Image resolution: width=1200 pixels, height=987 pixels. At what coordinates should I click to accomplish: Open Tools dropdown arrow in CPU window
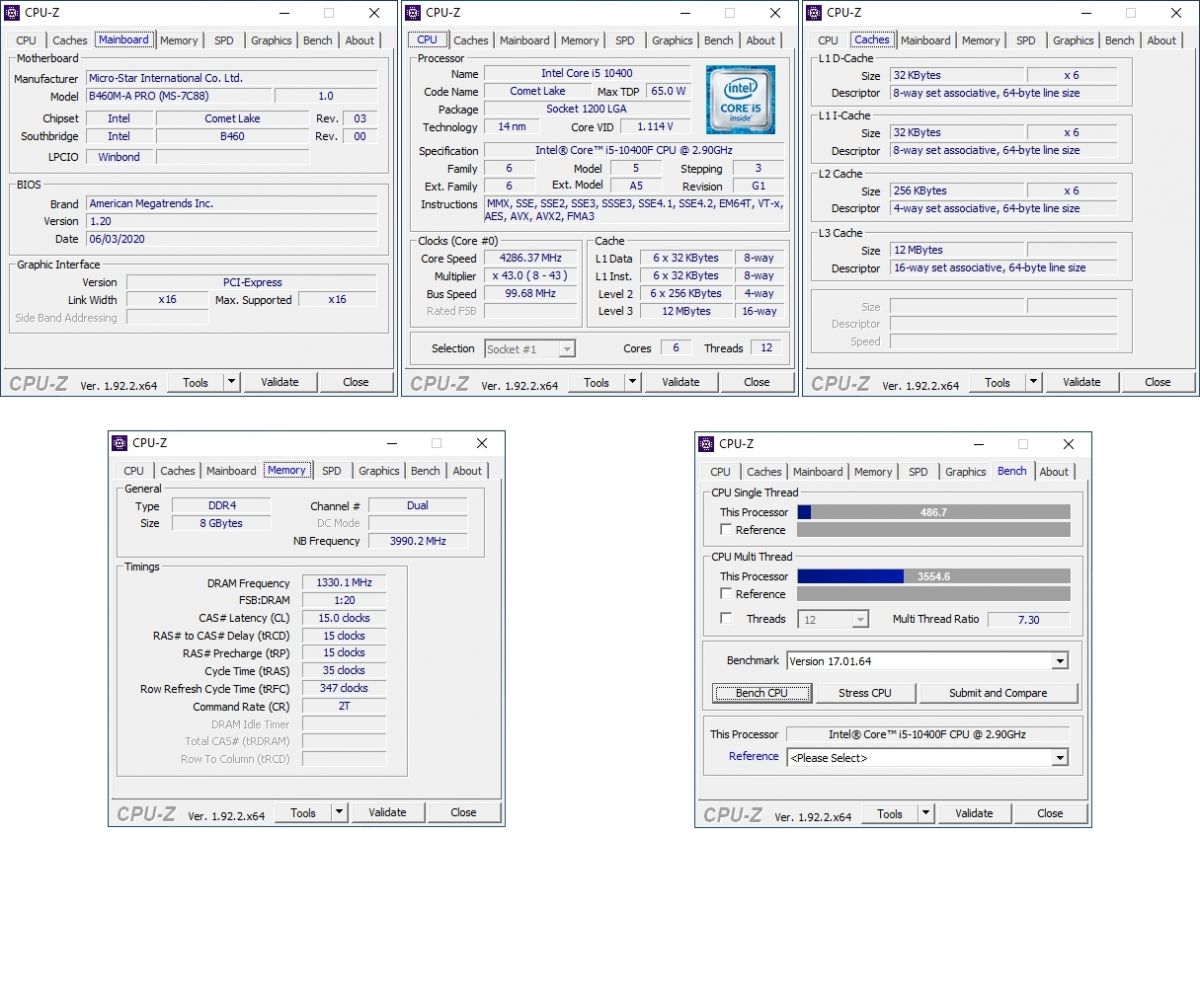632,382
